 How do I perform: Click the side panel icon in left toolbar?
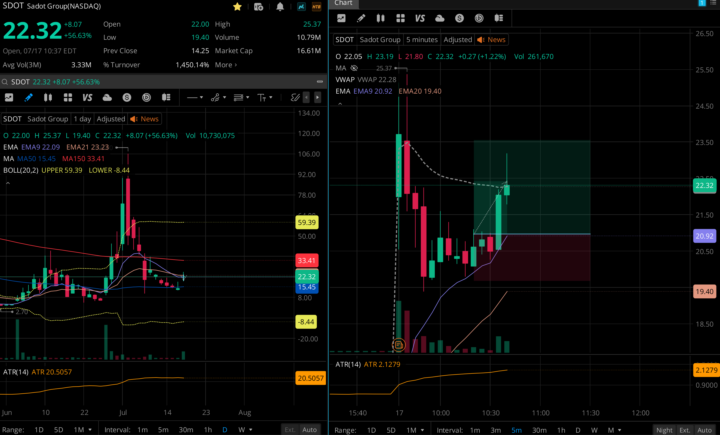[166, 97]
